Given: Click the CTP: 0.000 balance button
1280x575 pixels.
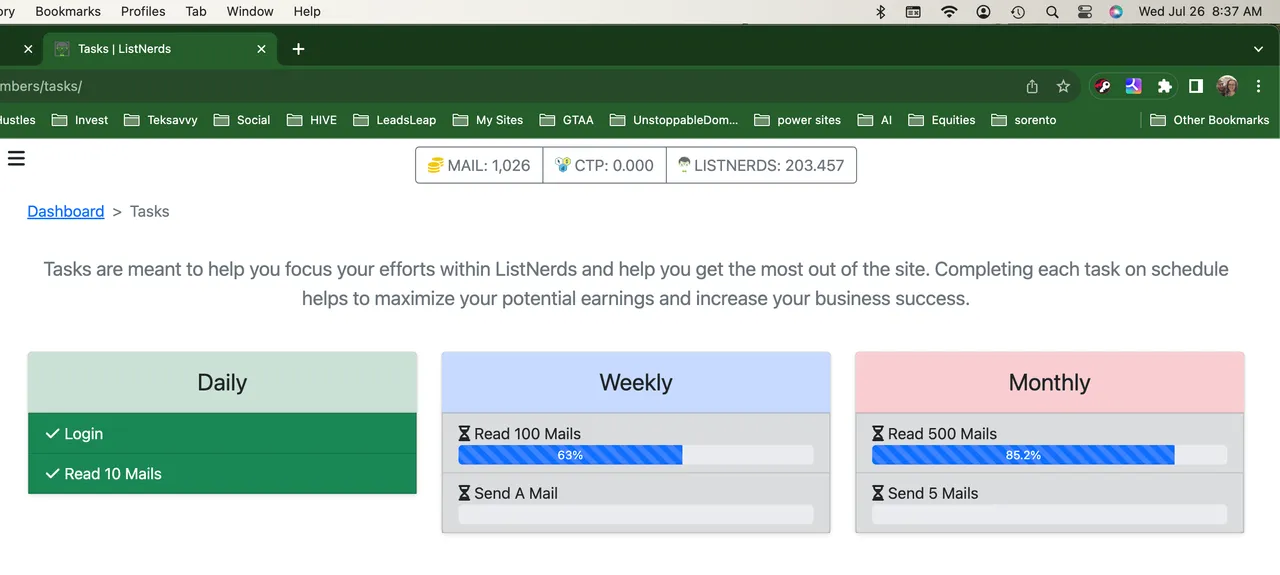Looking at the screenshot, I should 605,166.
